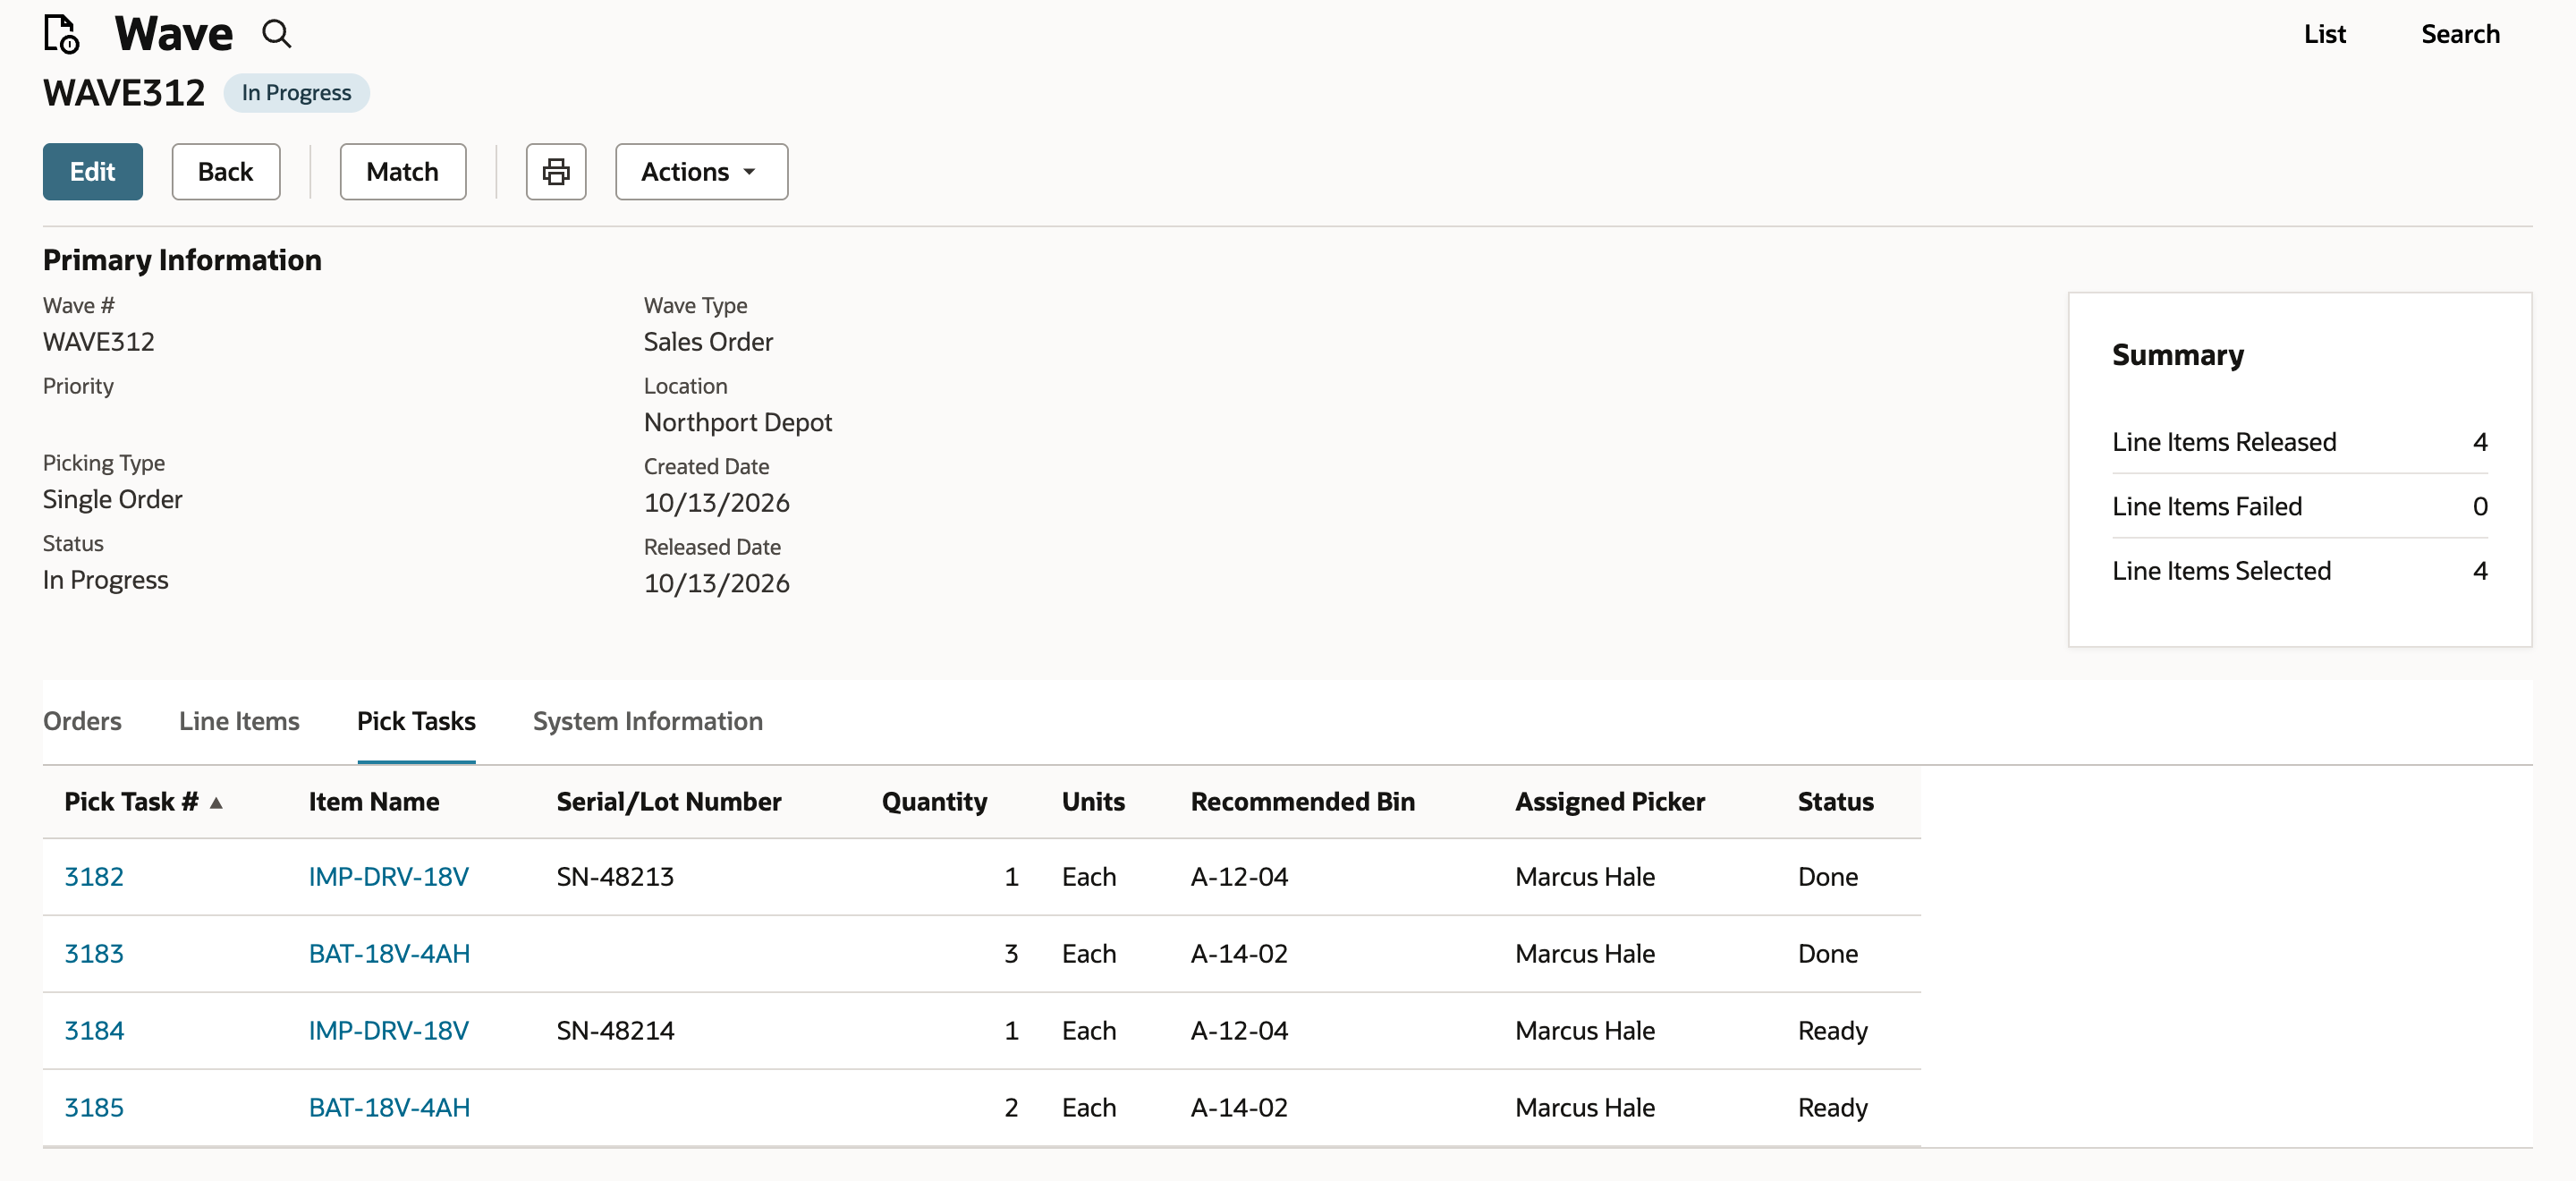Click Done status in row 3182
This screenshot has height=1181, width=2576.
tap(1827, 877)
